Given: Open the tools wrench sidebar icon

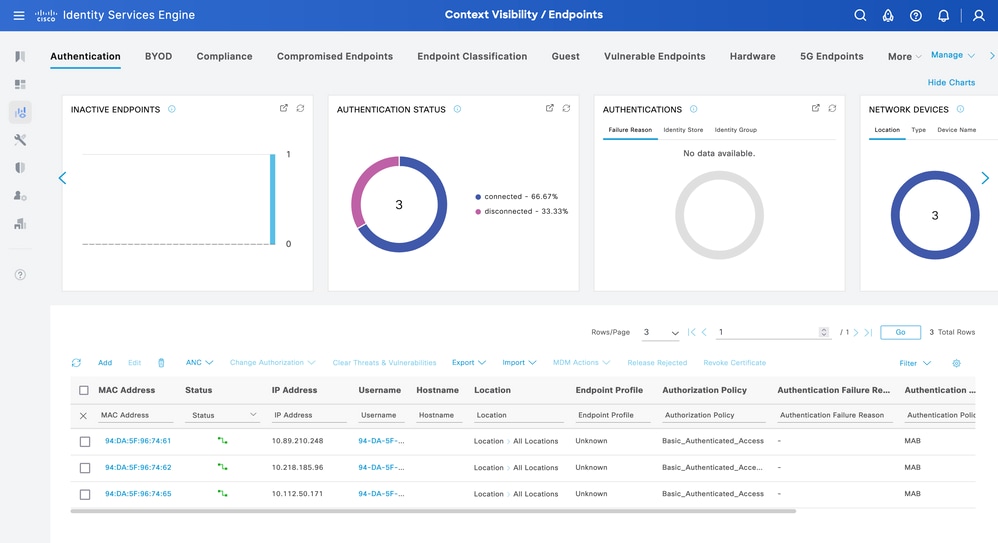Looking at the screenshot, I should tap(20, 140).
